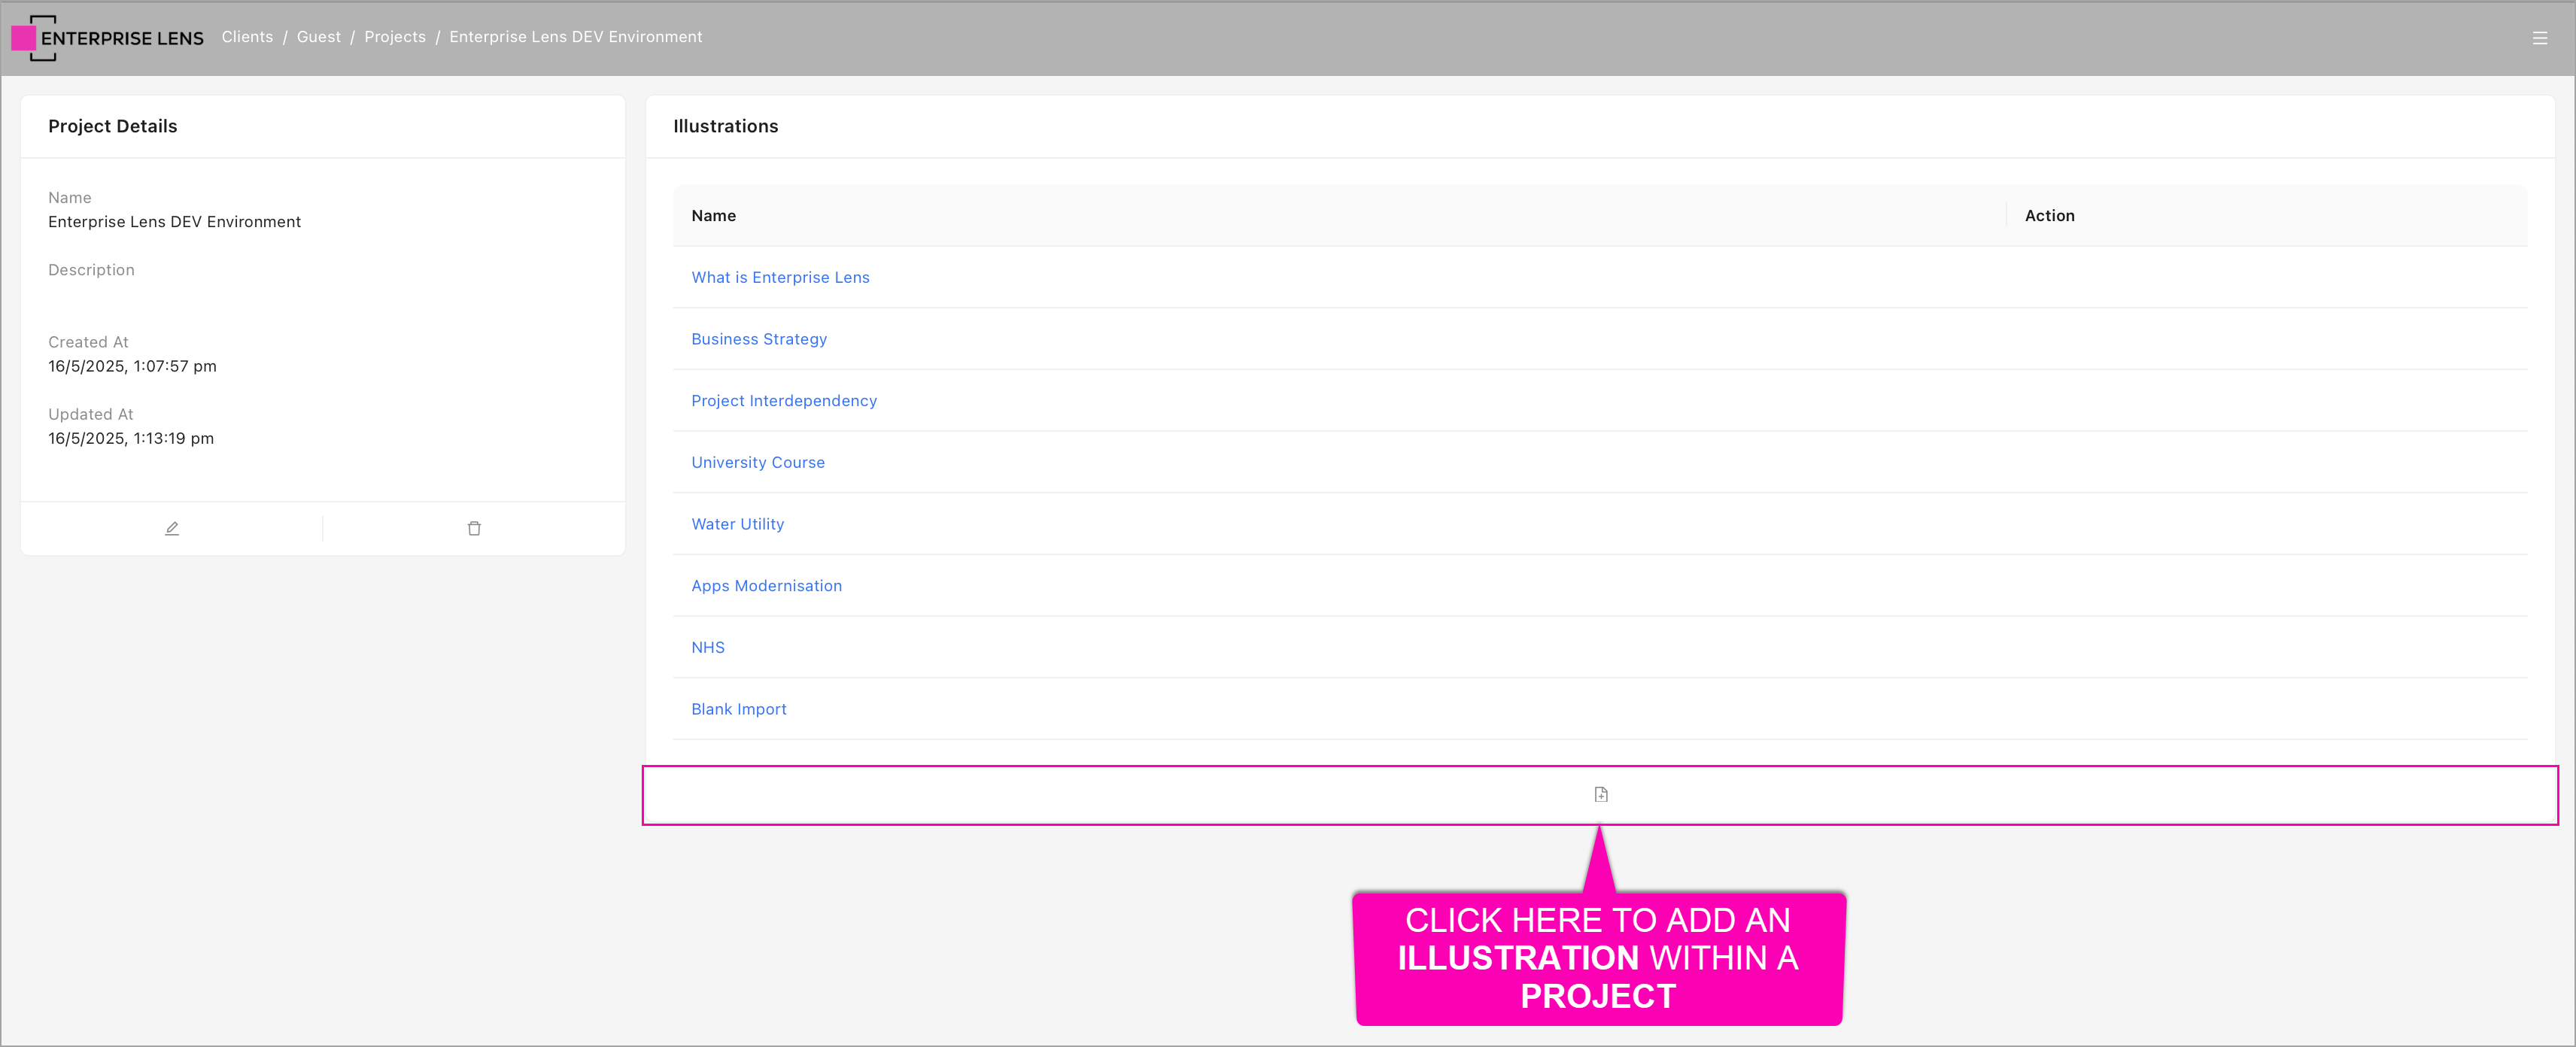Click the Enterprise Lens logo
Viewport: 2576px width, 1047px height.
(107, 38)
